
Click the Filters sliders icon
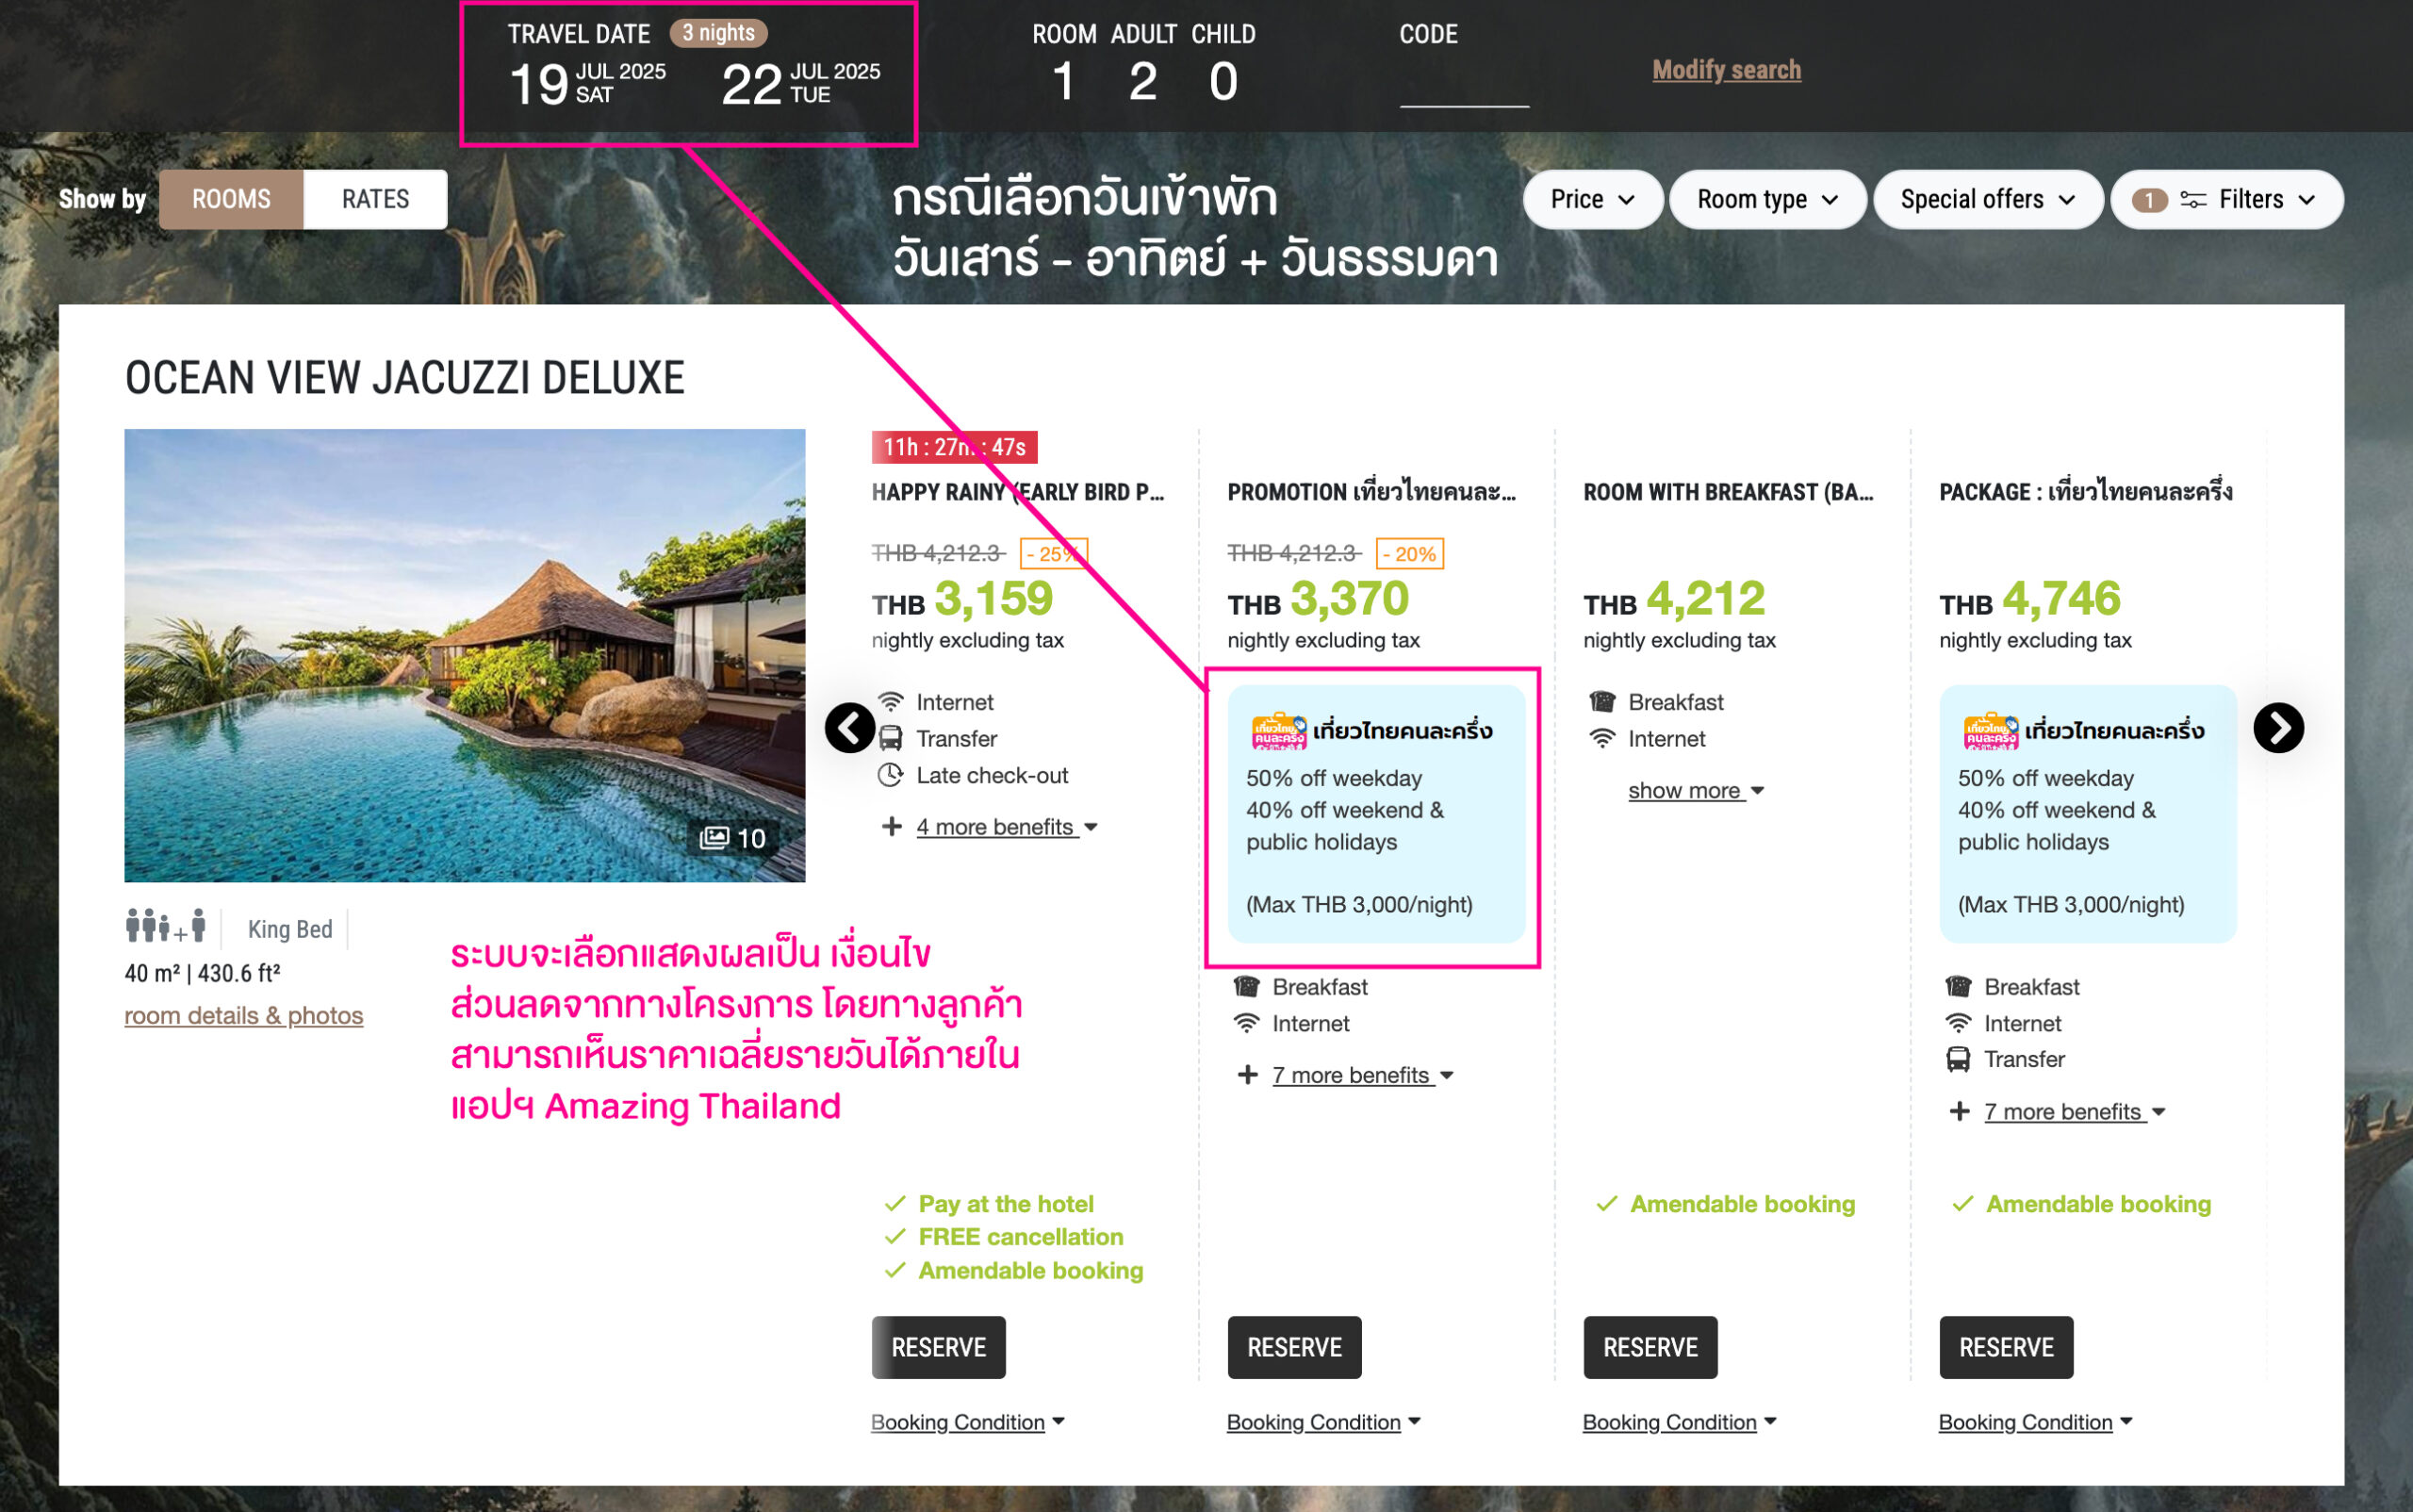[x=2192, y=200]
